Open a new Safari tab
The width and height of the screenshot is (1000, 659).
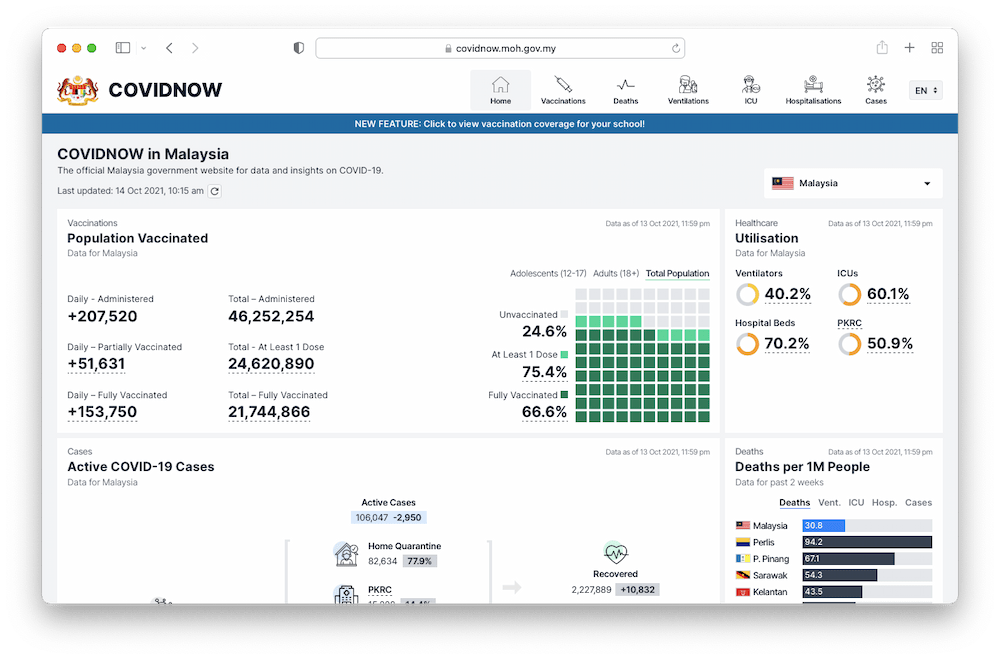click(909, 48)
